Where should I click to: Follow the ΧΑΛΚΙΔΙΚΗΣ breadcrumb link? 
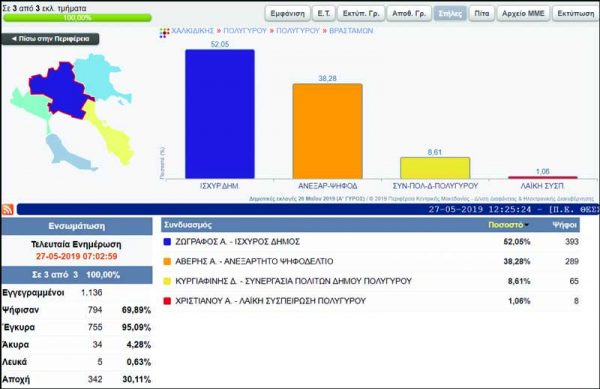point(192,31)
